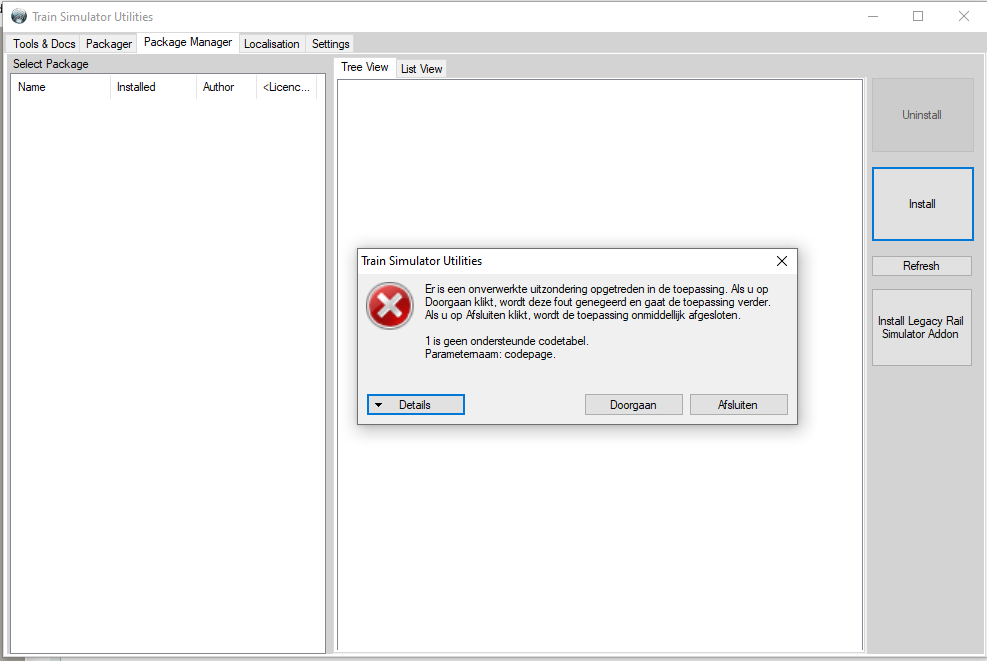Screen dimensions: 987x661
Task: Minimize the main window
Action: (872, 16)
